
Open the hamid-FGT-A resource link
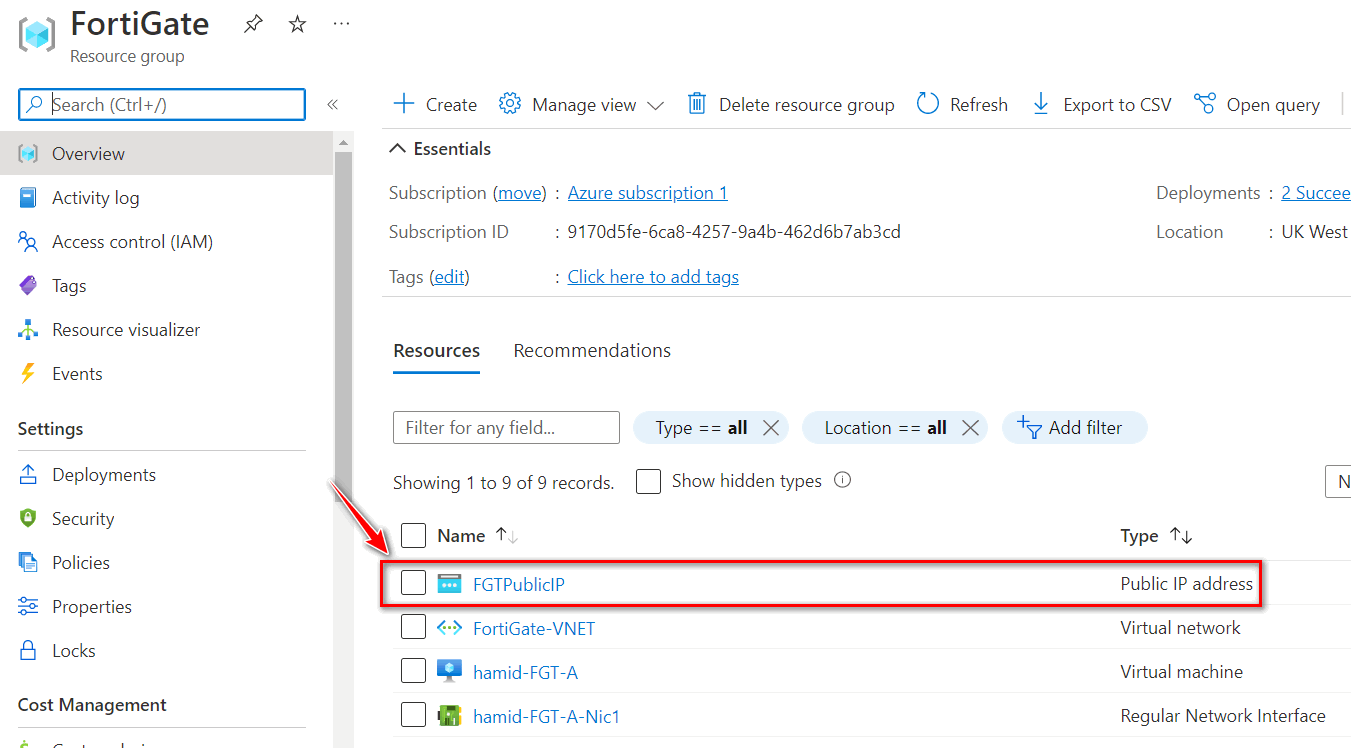coord(525,672)
